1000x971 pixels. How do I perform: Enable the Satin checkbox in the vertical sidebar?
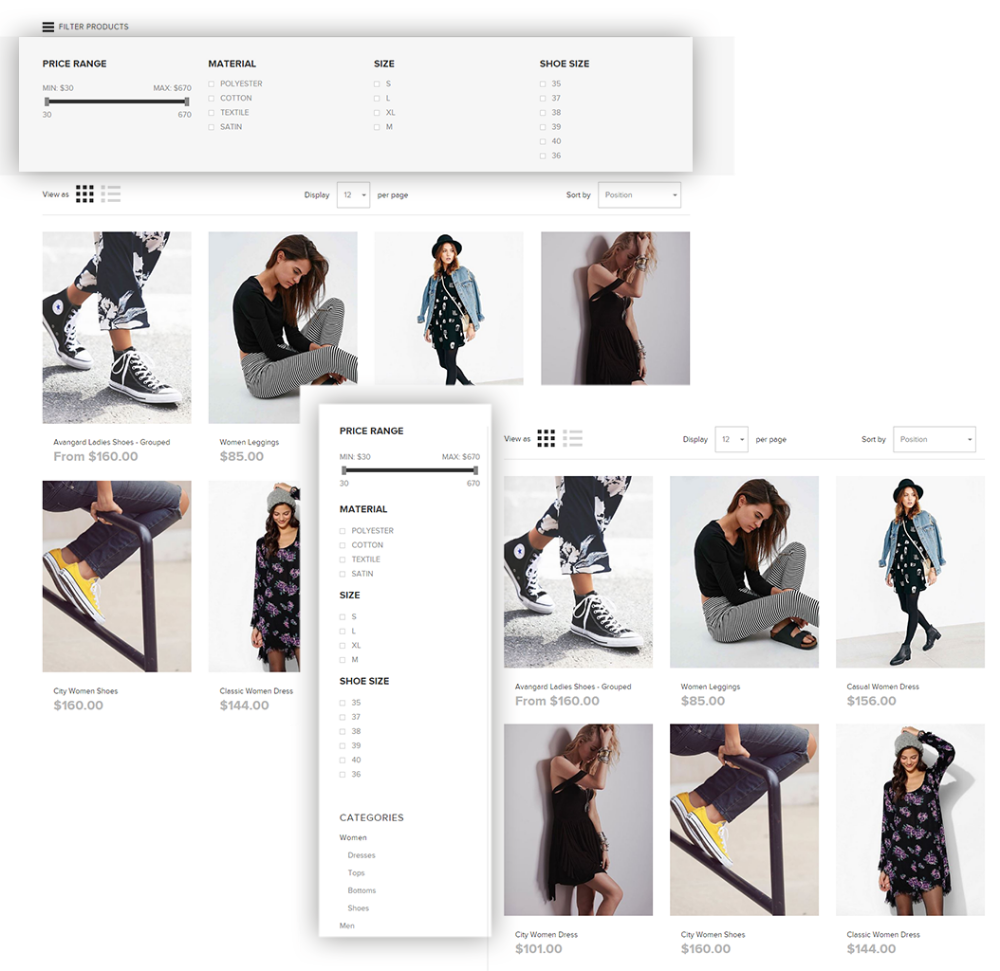click(x=343, y=574)
